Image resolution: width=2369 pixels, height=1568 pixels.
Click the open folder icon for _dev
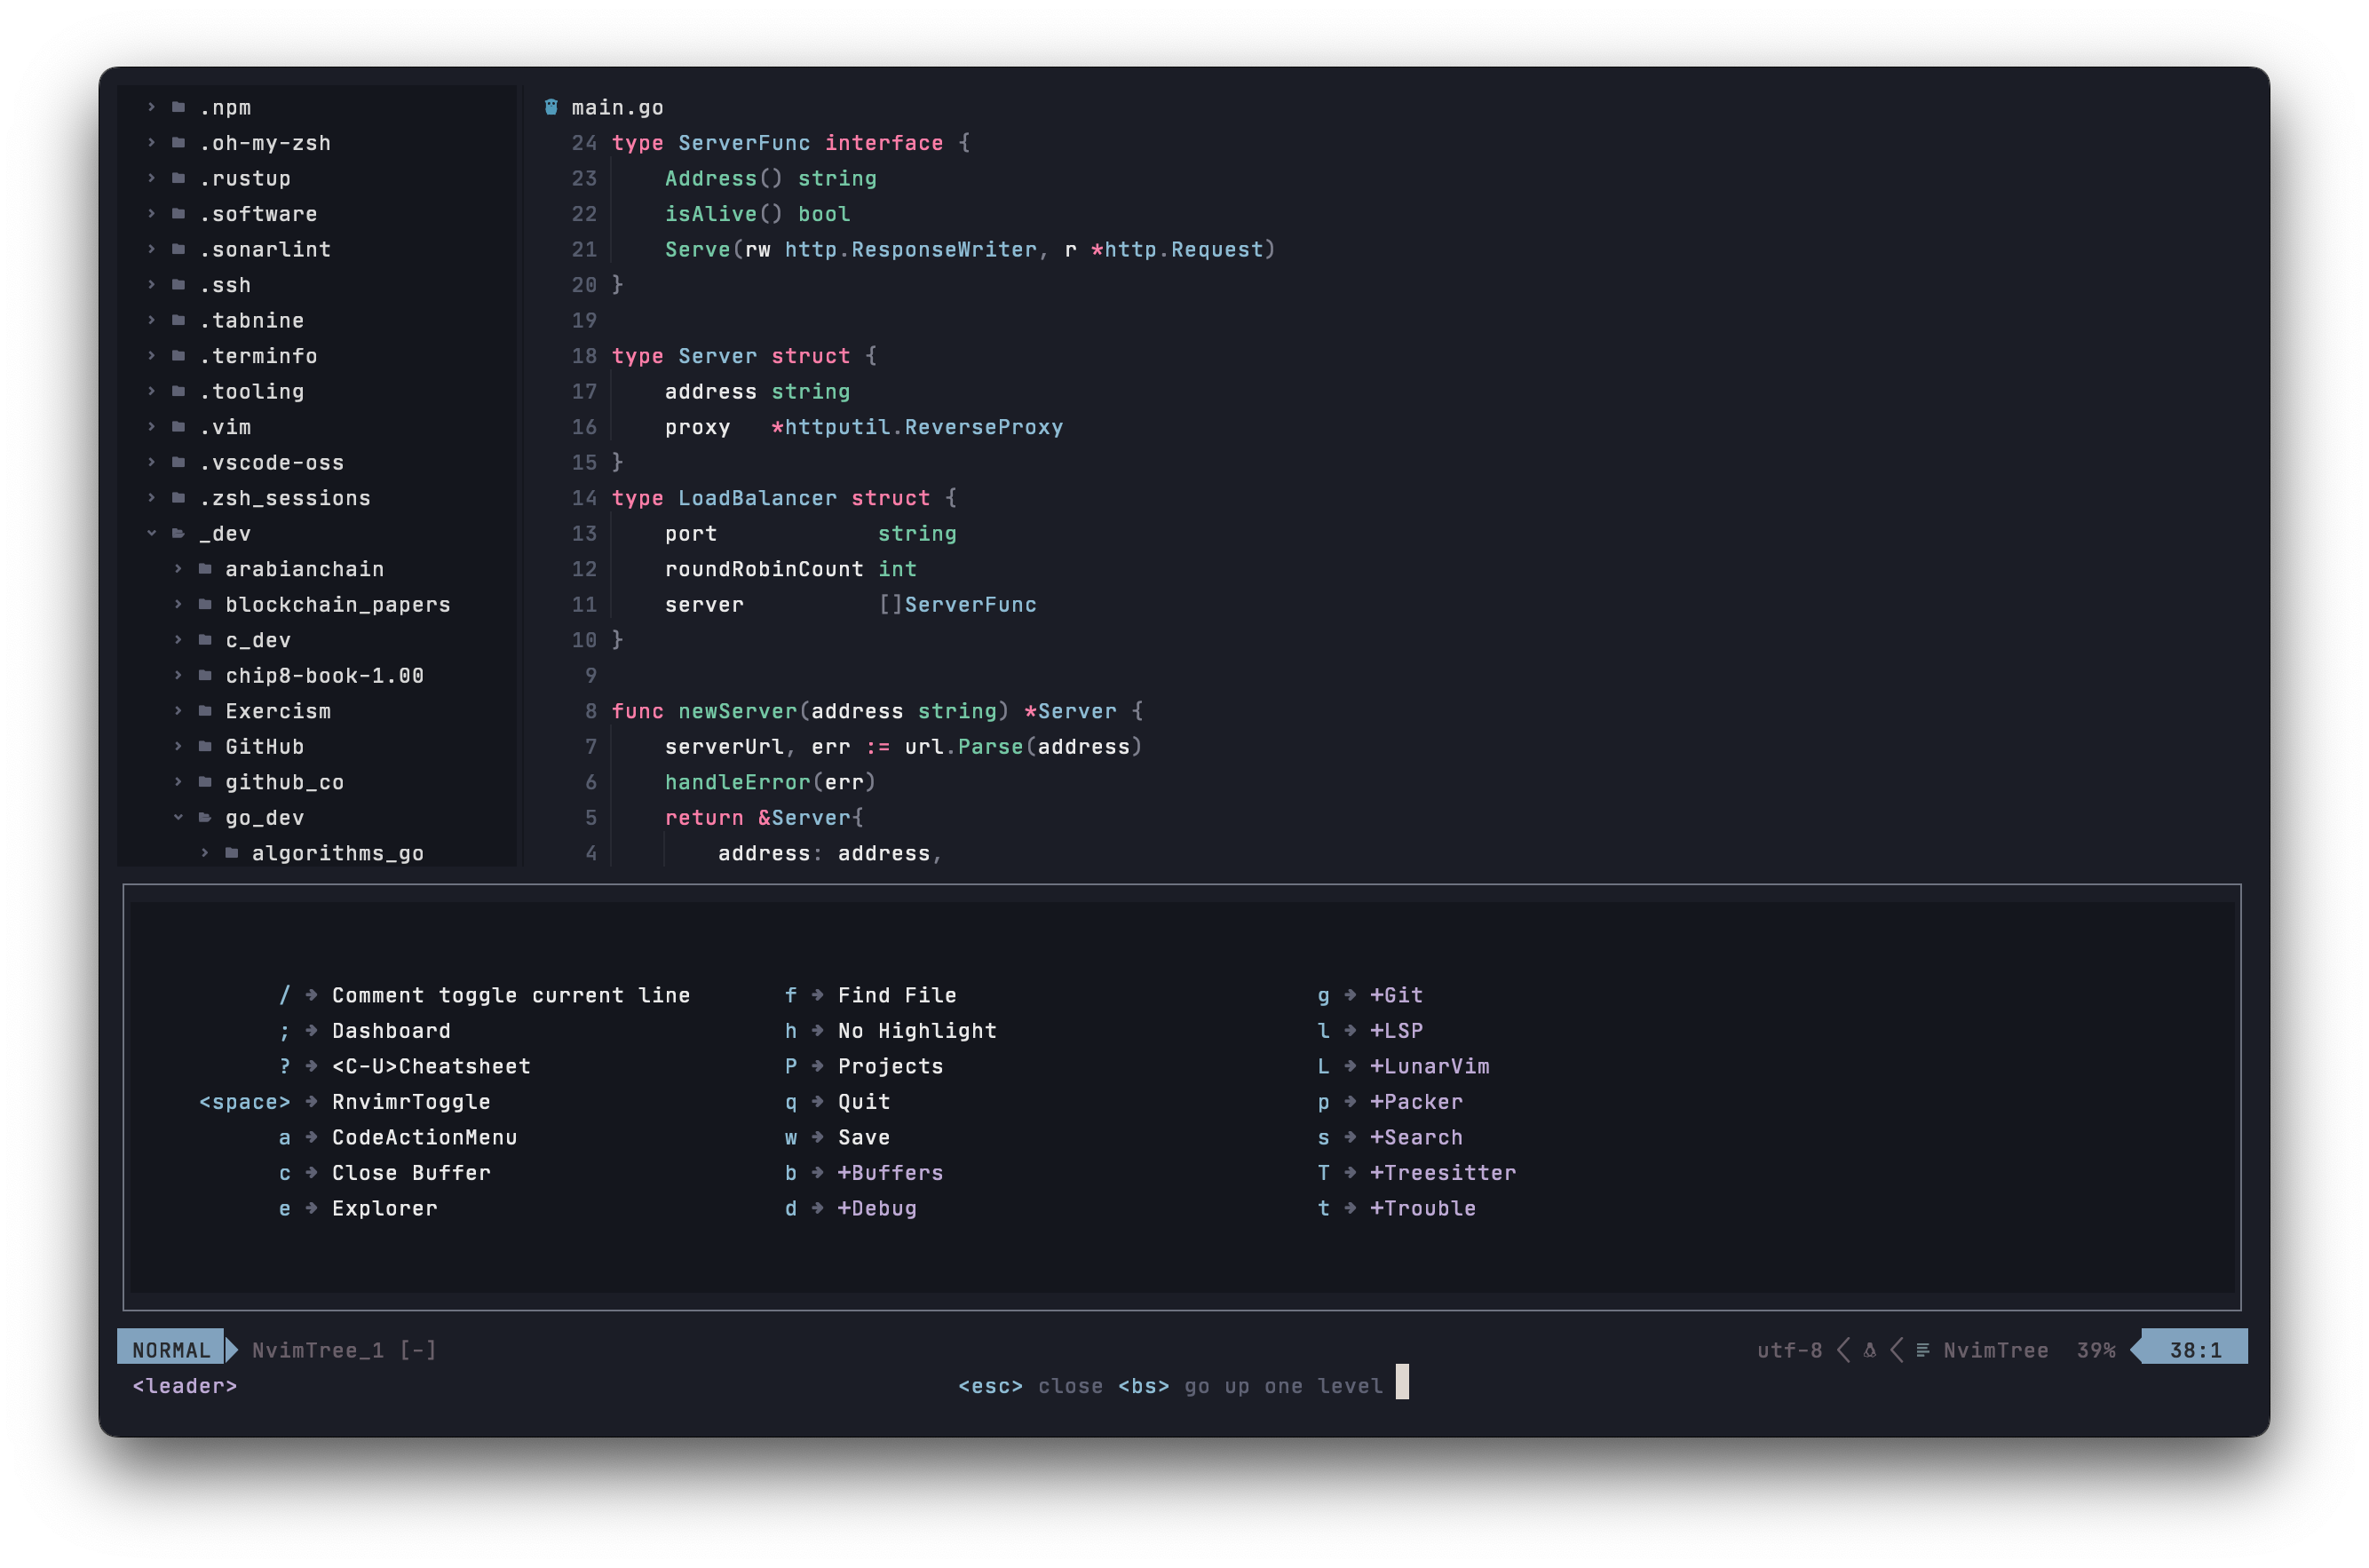coord(179,533)
